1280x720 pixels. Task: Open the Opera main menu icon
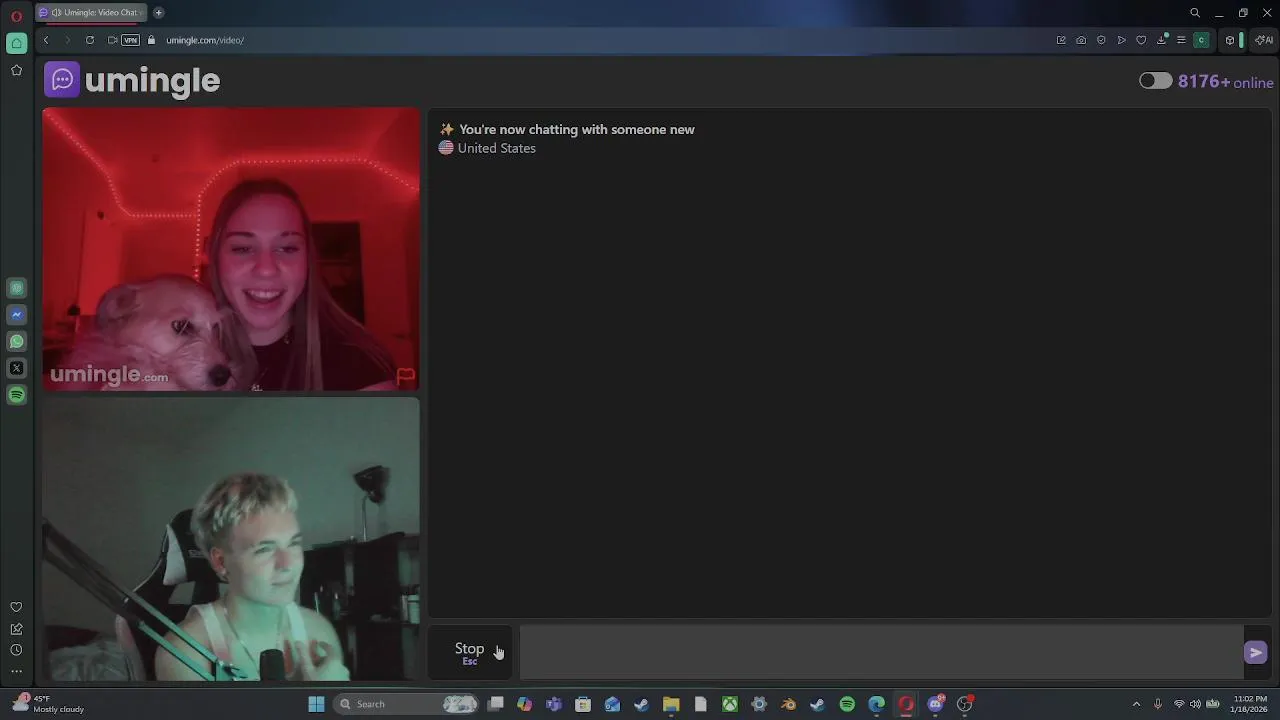(16, 16)
